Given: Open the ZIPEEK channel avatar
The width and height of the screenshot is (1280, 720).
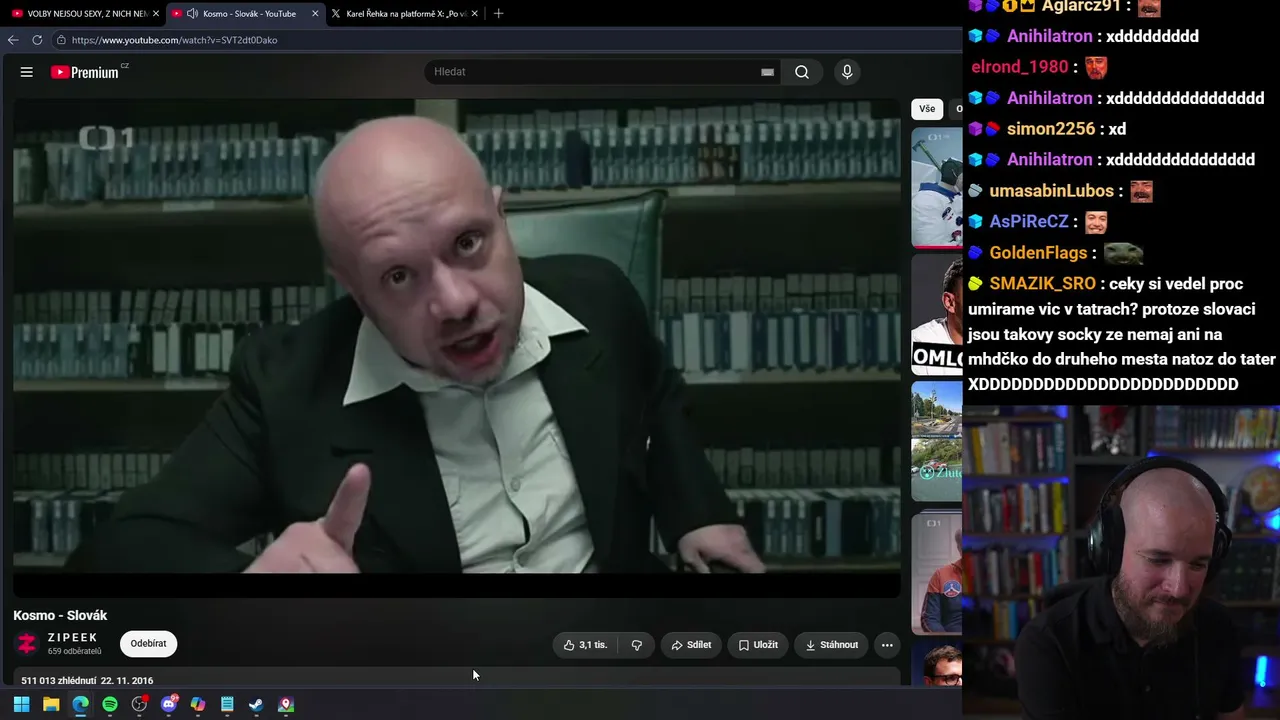Looking at the screenshot, I should (x=28, y=643).
